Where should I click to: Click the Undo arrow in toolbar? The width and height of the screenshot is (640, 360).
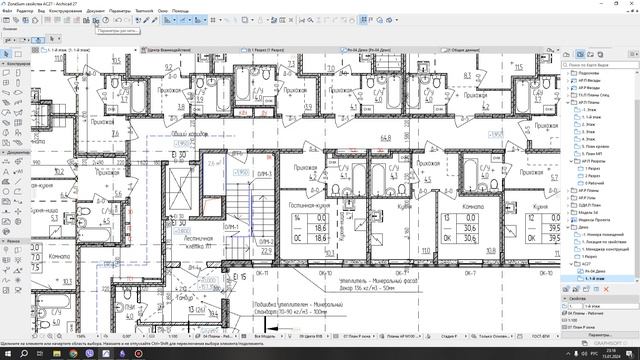[x=118, y=20]
